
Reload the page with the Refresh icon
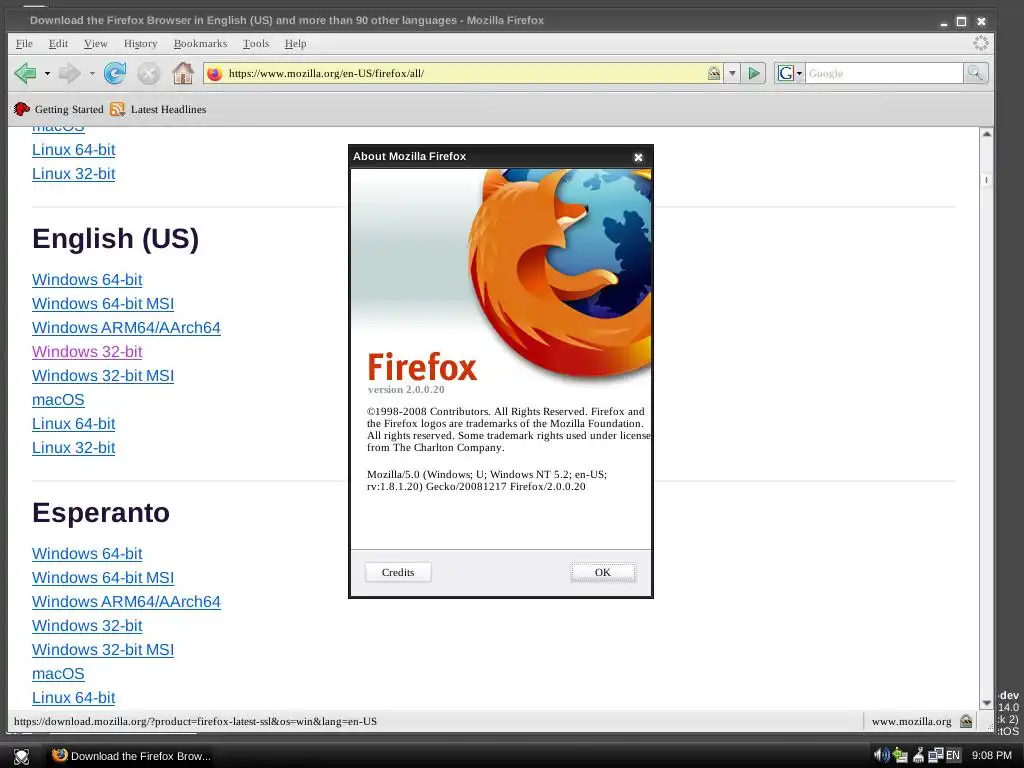[x=115, y=73]
